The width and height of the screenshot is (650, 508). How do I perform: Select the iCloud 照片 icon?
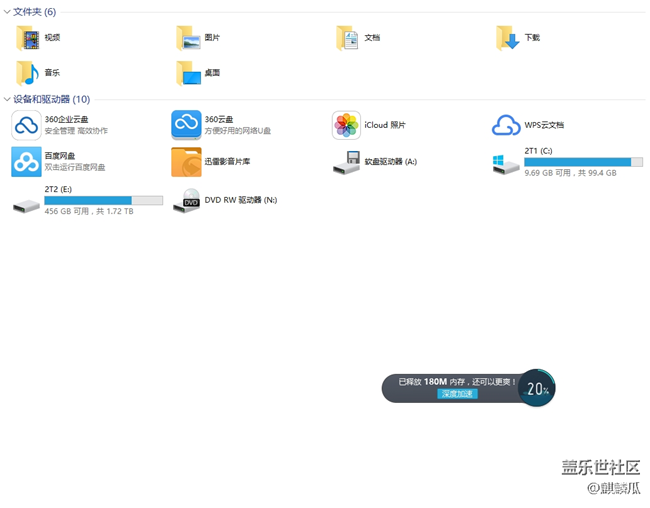click(346, 125)
